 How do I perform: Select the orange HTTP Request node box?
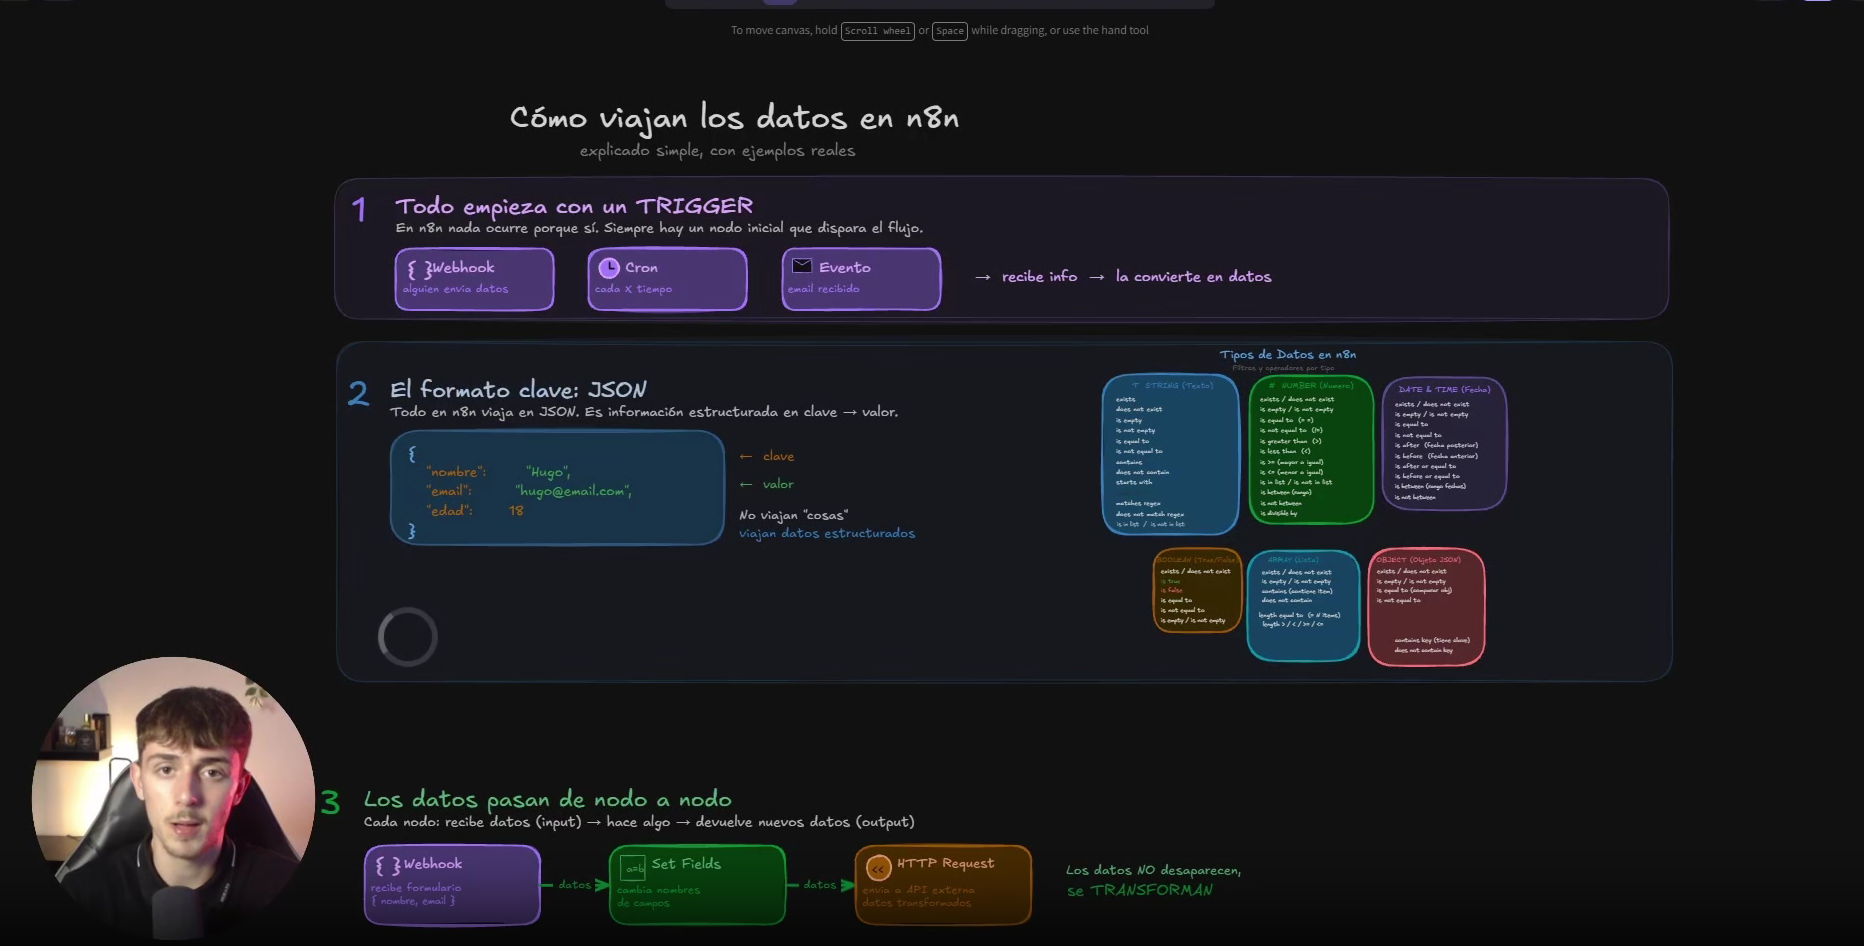(x=943, y=885)
